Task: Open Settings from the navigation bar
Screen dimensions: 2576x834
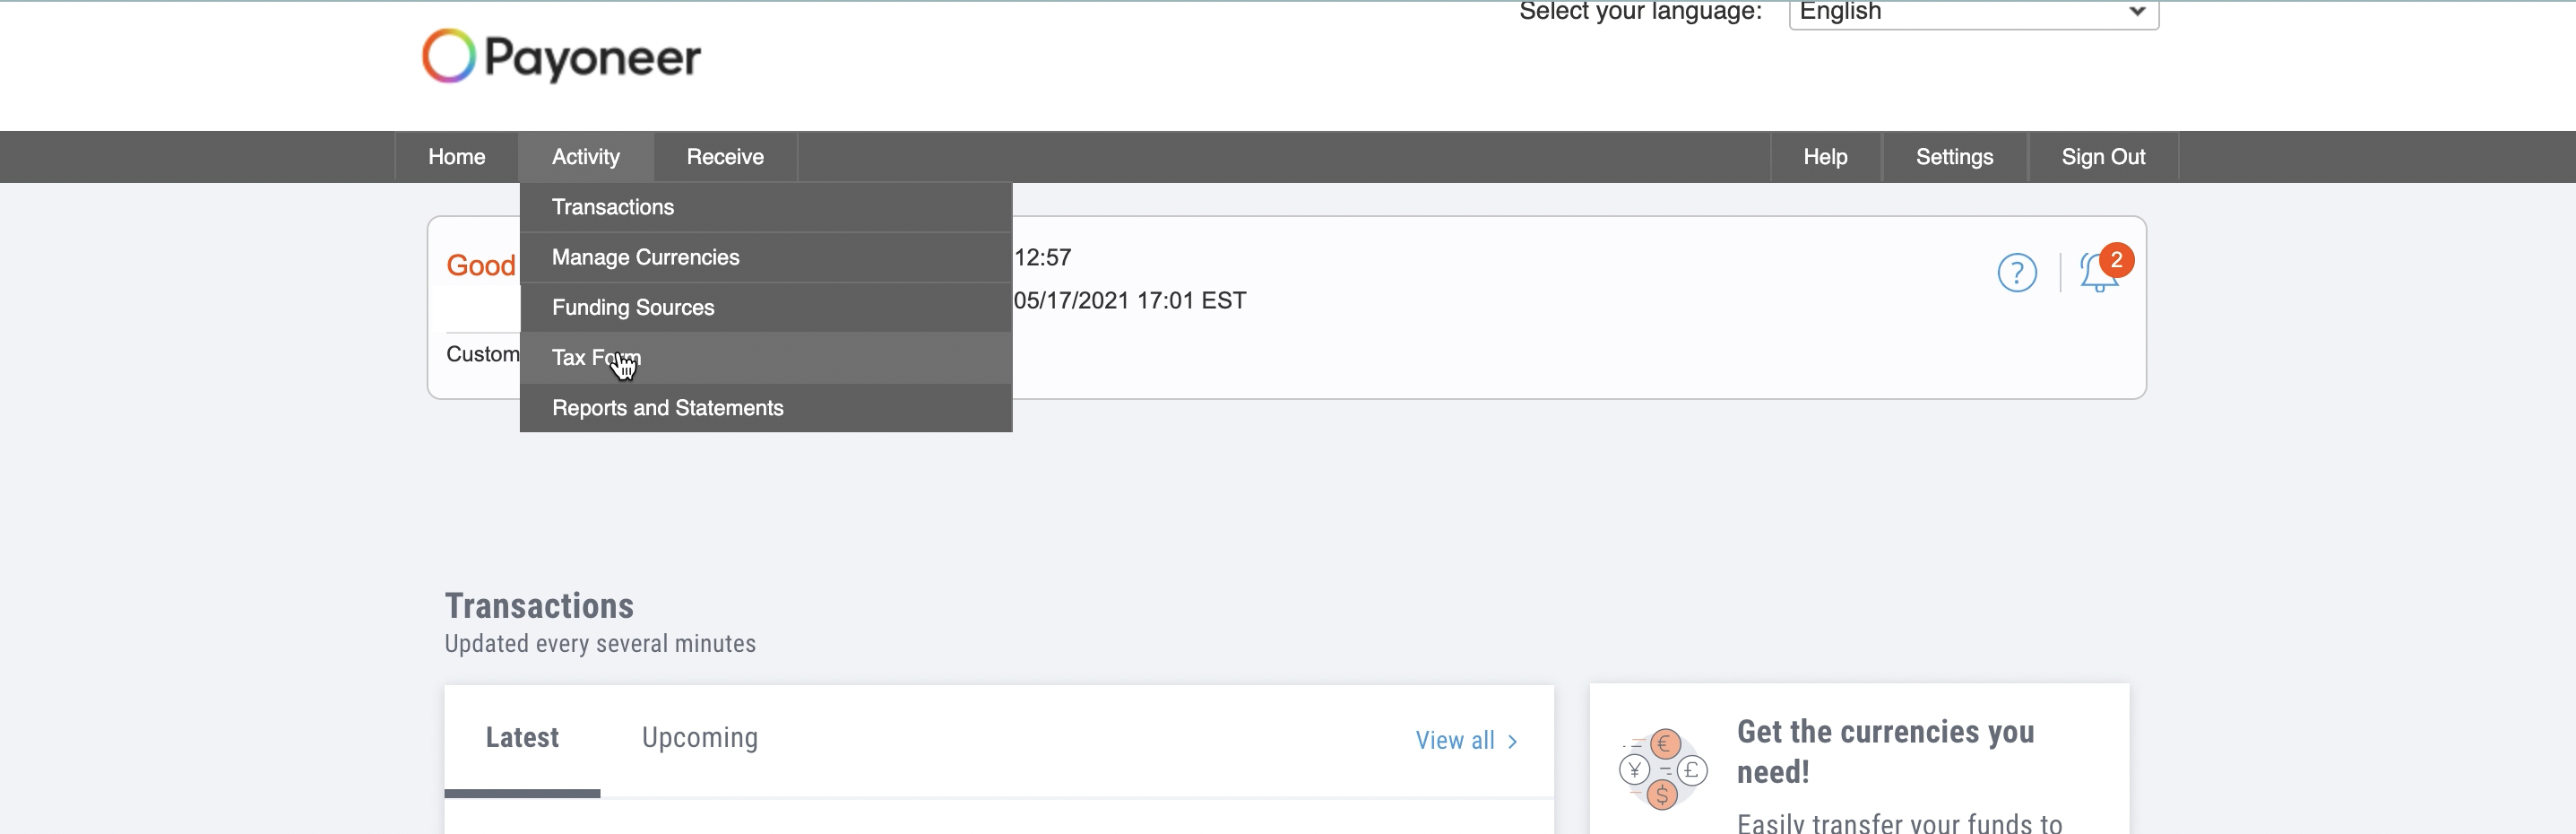Action: pos(1954,156)
